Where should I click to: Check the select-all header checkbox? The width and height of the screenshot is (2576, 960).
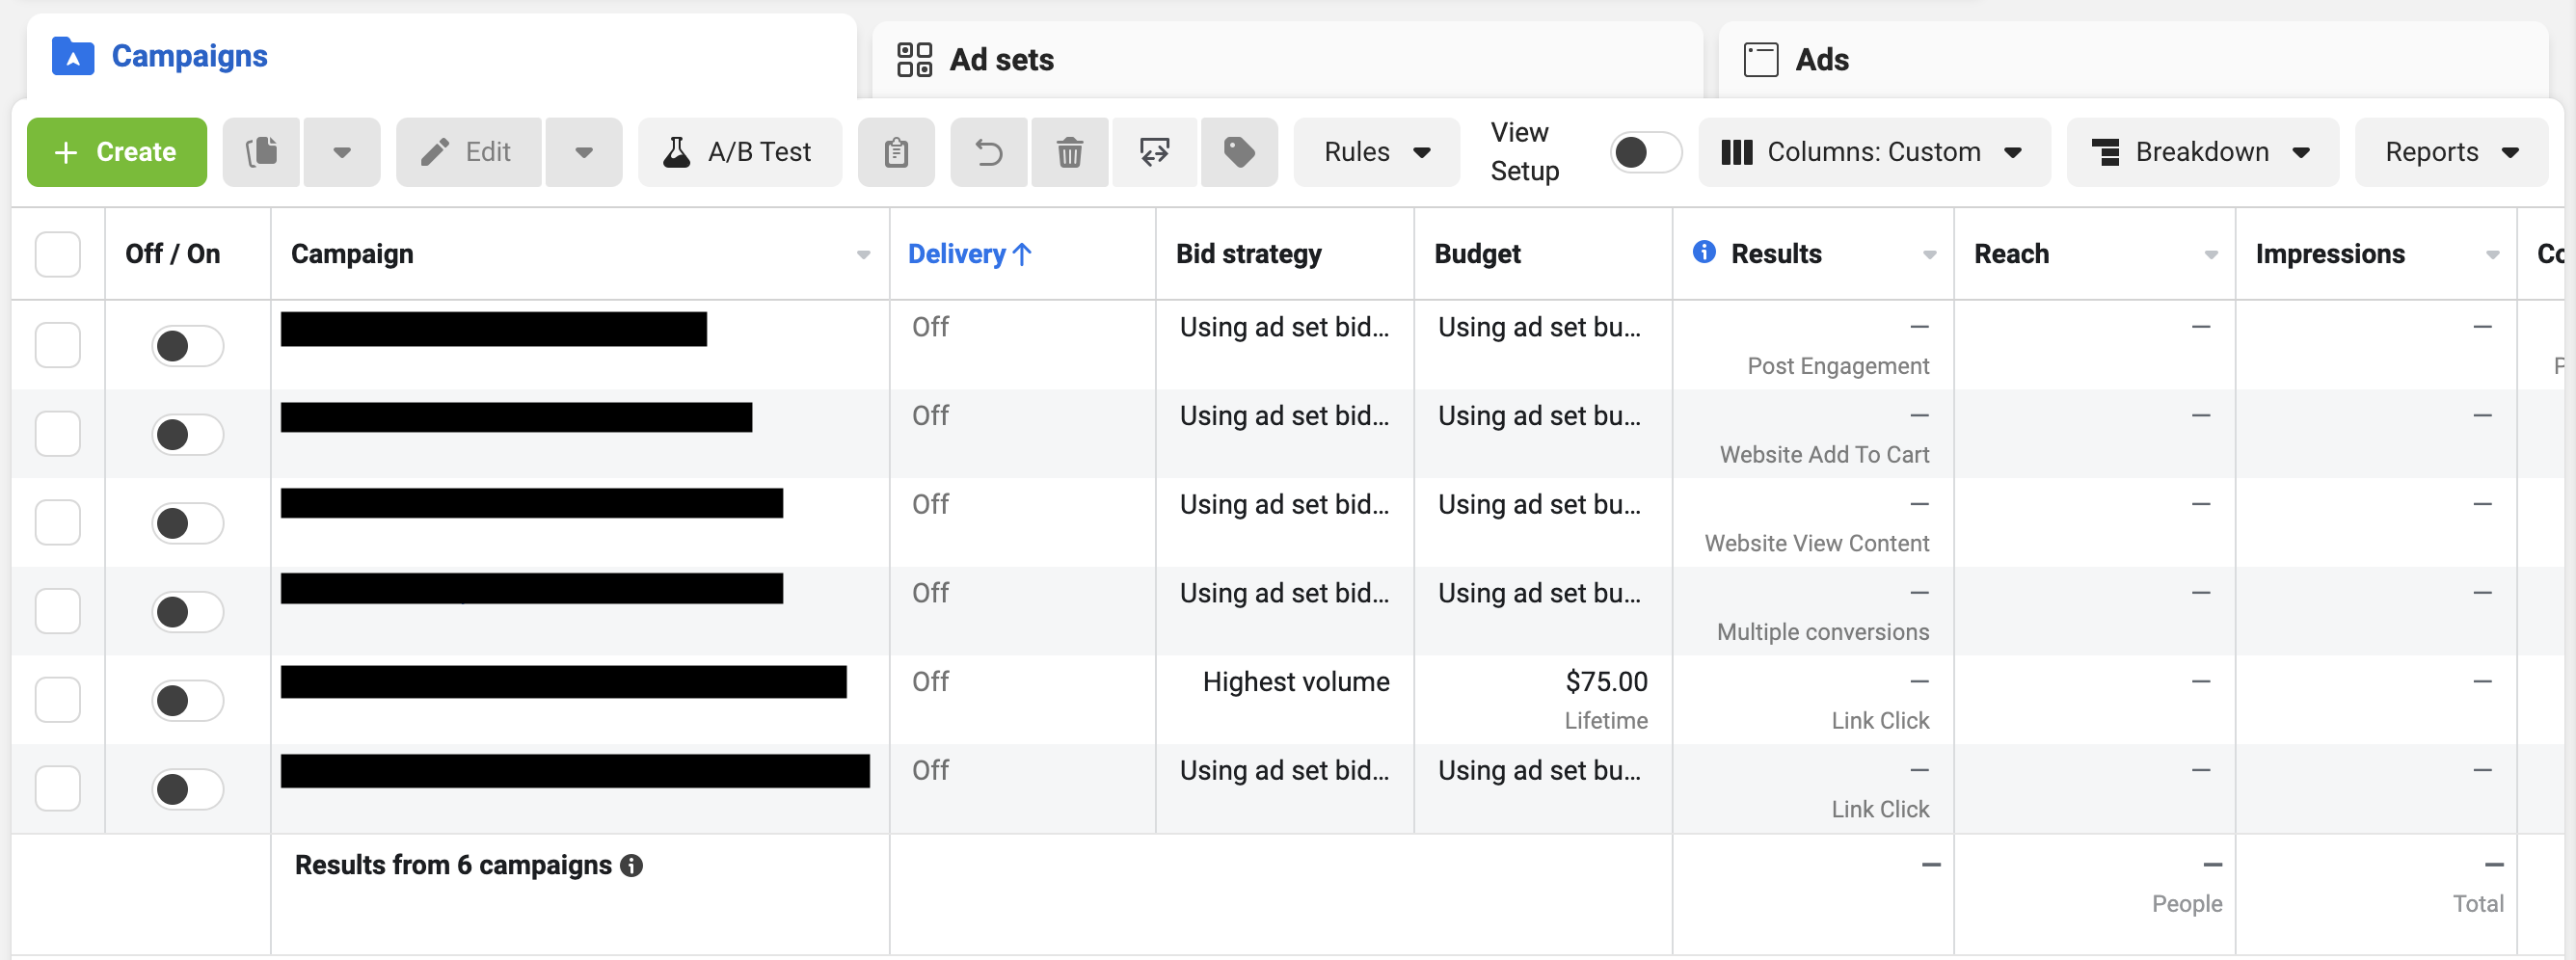58,254
